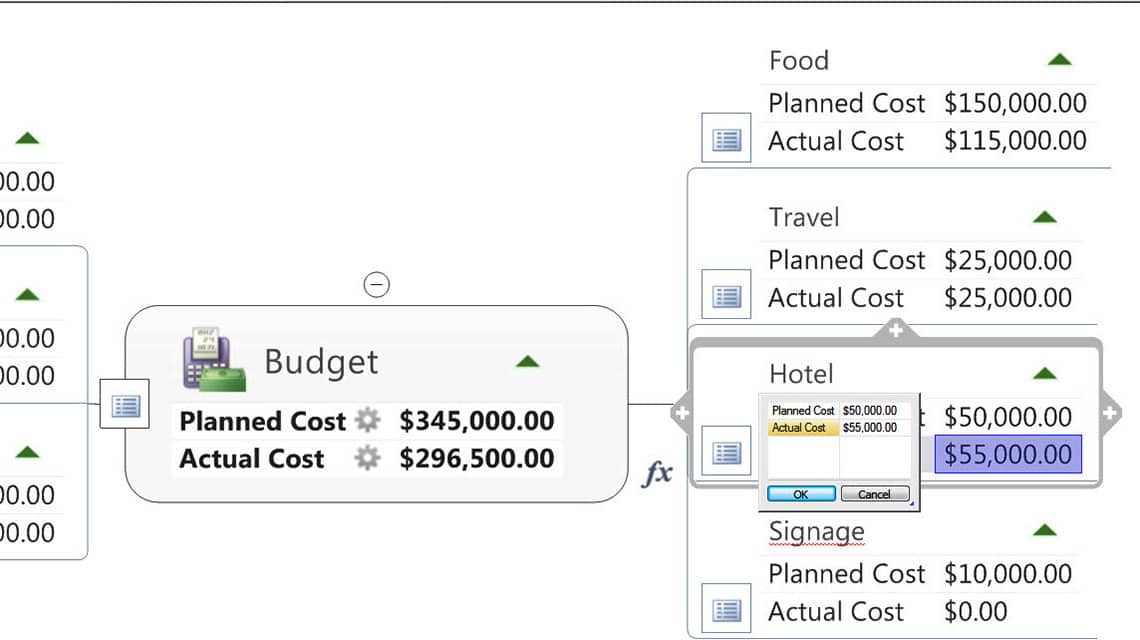Click the Budget calculator image icon
Image resolution: width=1140 pixels, height=640 pixels.
pos(214,359)
